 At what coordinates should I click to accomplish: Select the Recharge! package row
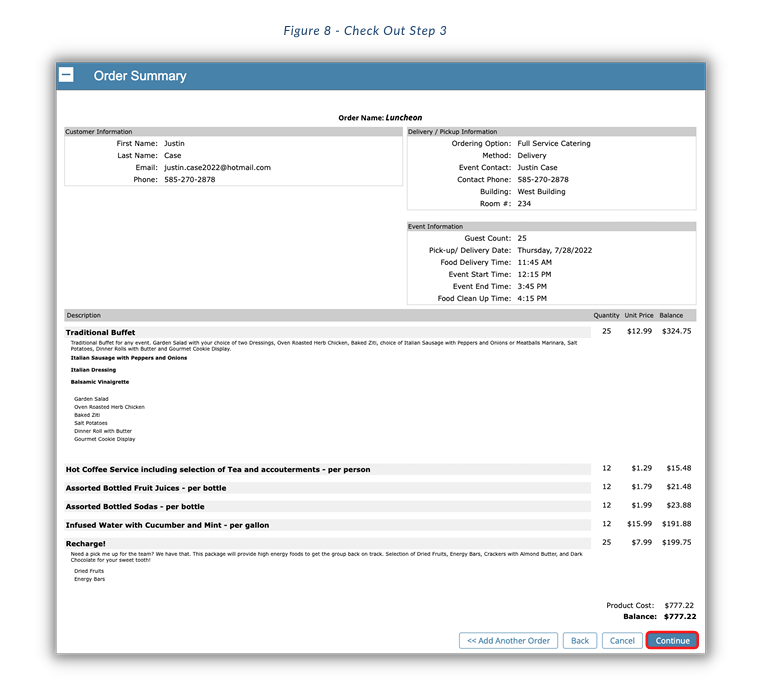pyautogui.click(x=328, y=543)
